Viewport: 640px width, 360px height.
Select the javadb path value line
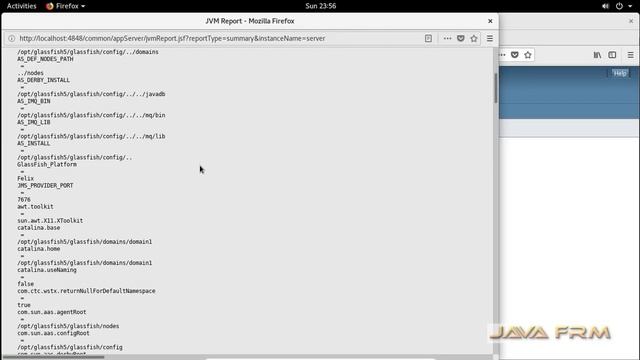tap(91, 94)
